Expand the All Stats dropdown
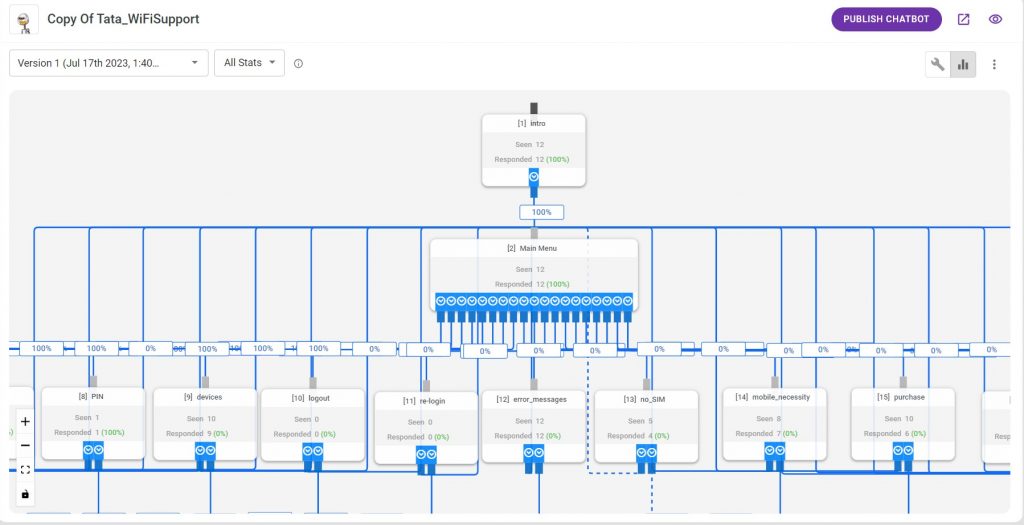Viewport: 1024px width, 525px height. point(249,63)
